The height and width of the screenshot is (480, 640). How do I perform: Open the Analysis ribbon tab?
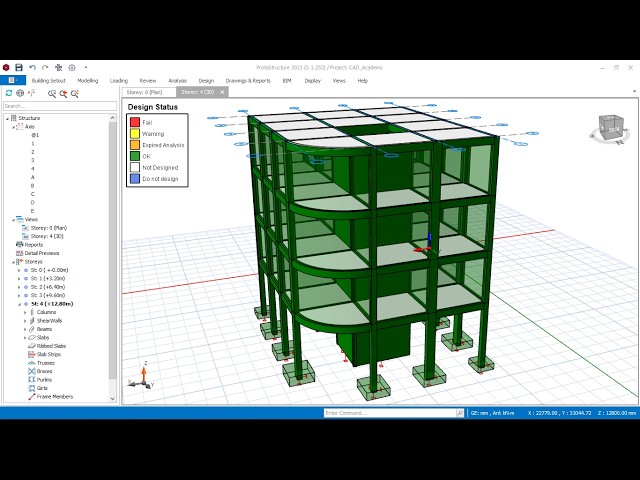[x=178, y=81]
